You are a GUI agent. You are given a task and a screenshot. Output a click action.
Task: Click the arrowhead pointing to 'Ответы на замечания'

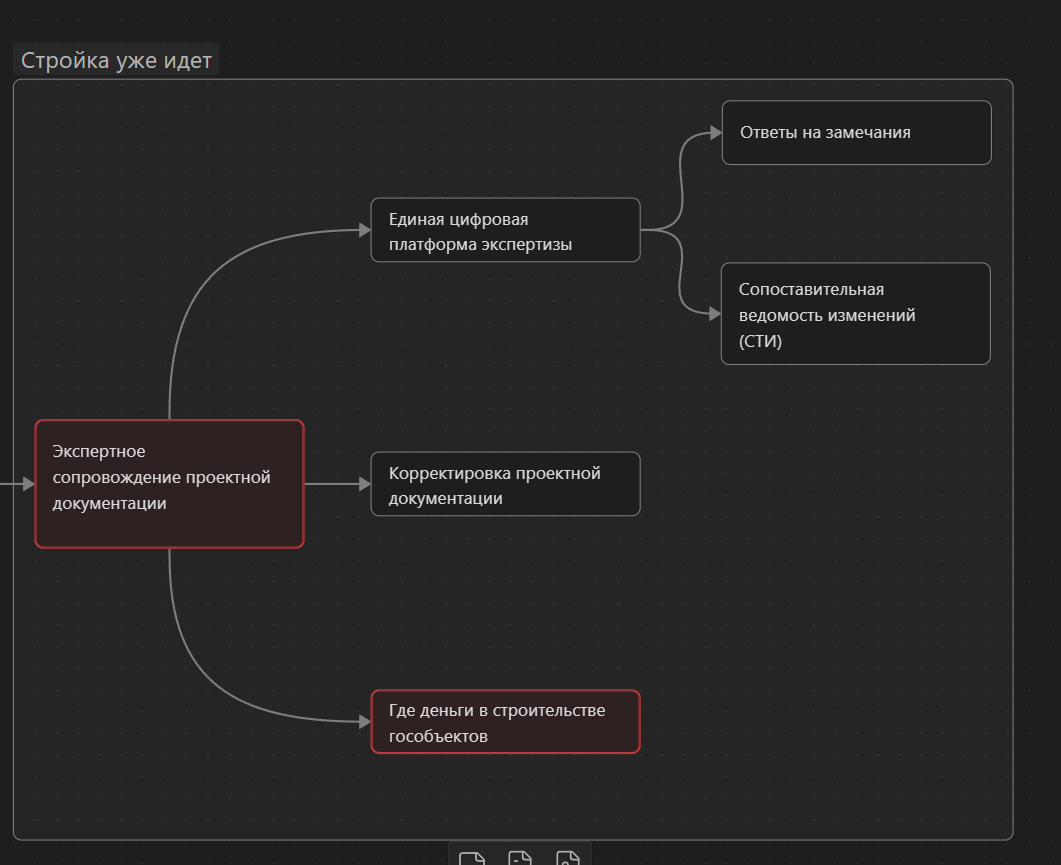tap(714, 132)
